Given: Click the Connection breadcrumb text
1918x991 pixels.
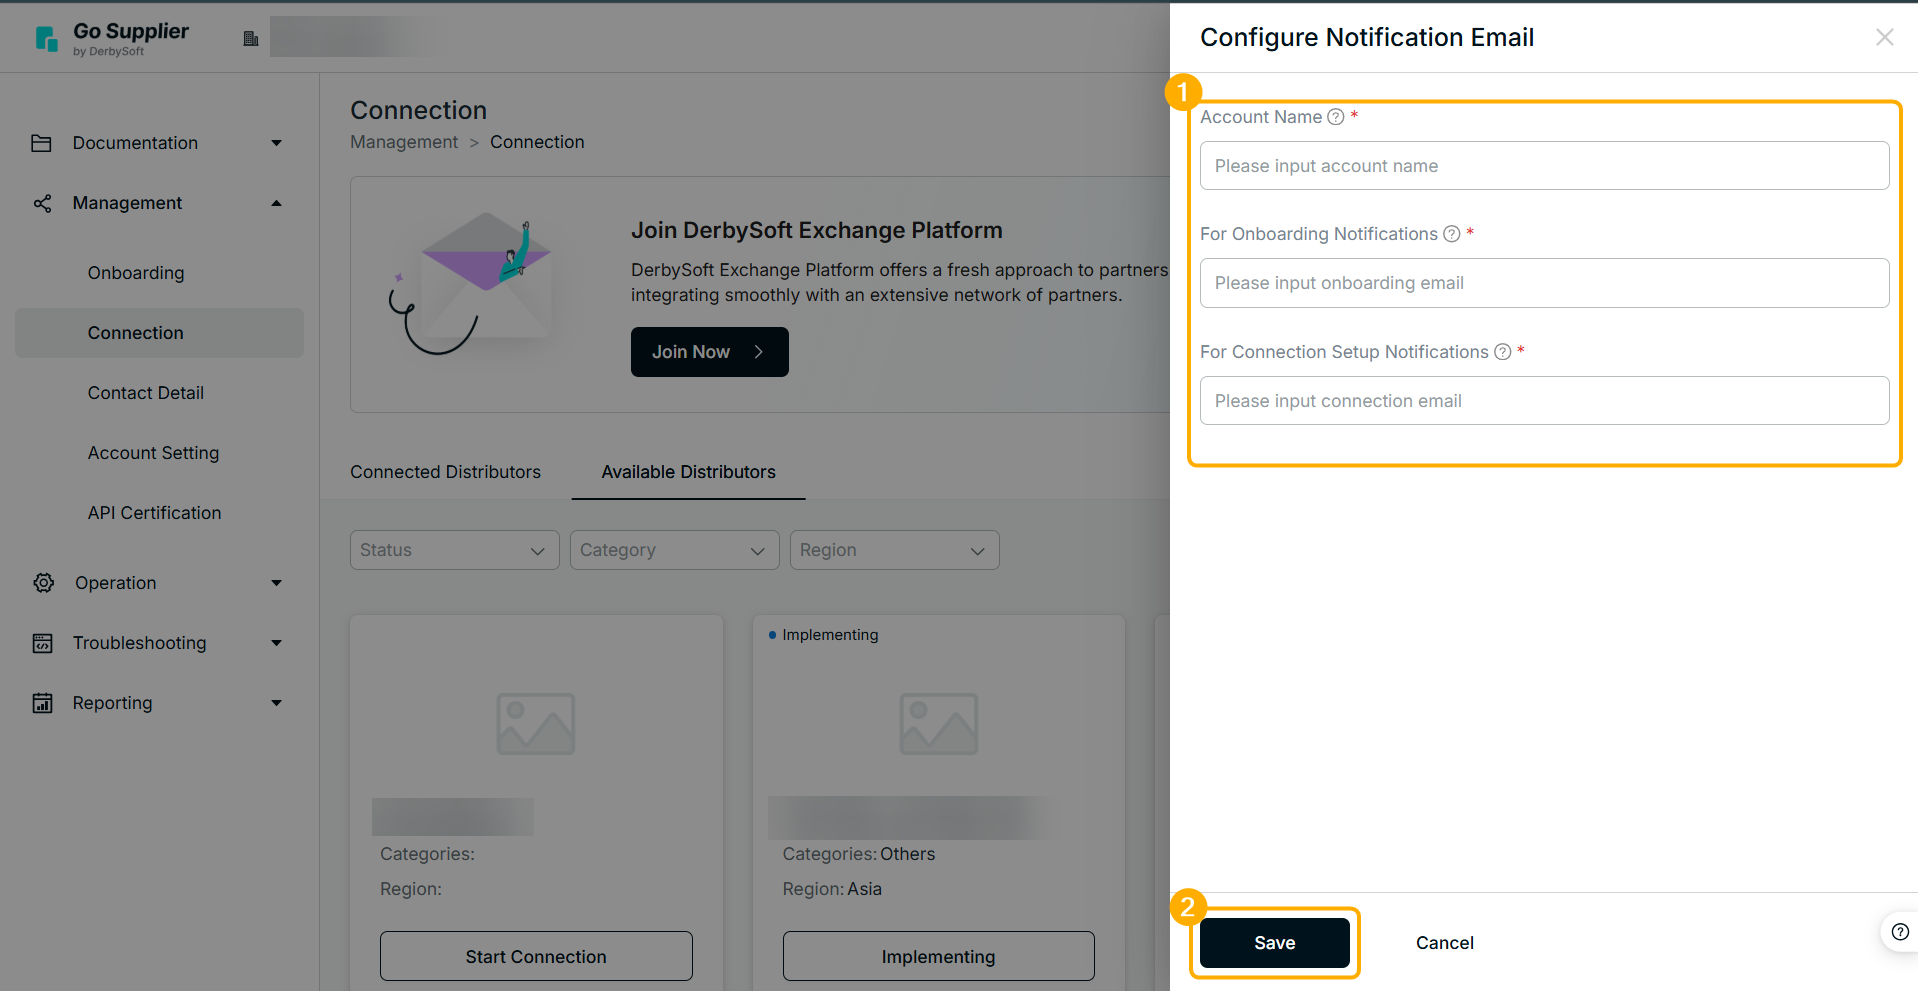Looking at the screenshot, I should (537, 142).
